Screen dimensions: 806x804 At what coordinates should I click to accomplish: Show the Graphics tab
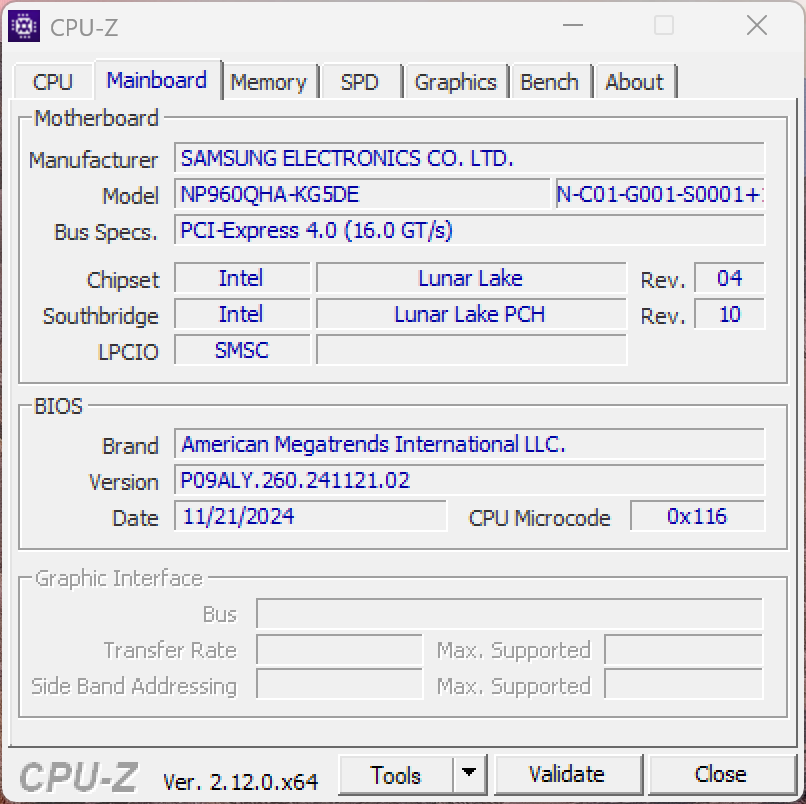pos(455,82)
